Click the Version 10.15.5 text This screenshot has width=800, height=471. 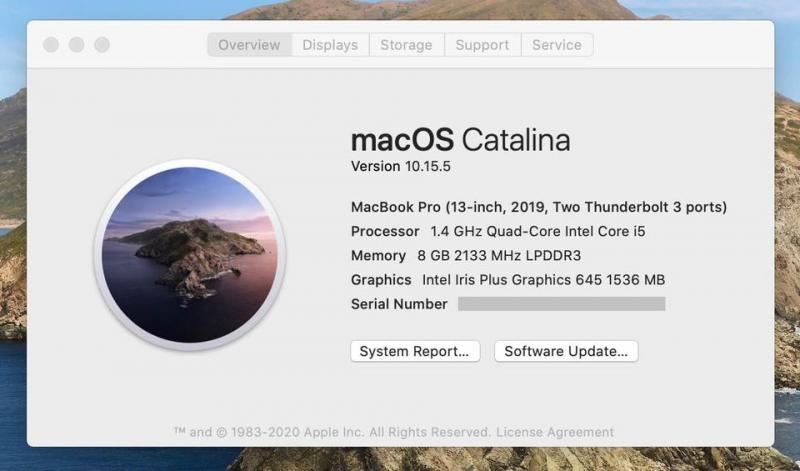coord(401,166)
